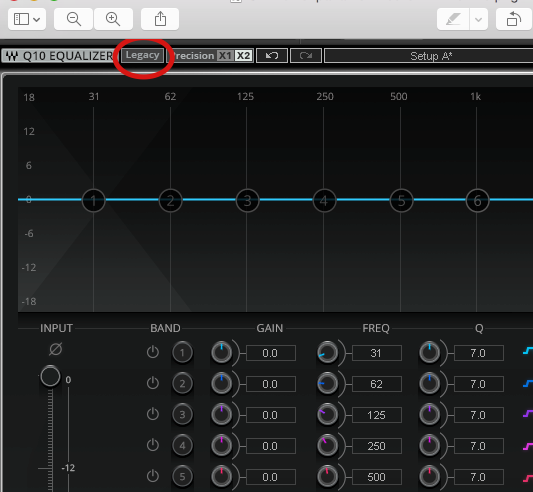Click band 4 frequency knob

tap(327, 445)
